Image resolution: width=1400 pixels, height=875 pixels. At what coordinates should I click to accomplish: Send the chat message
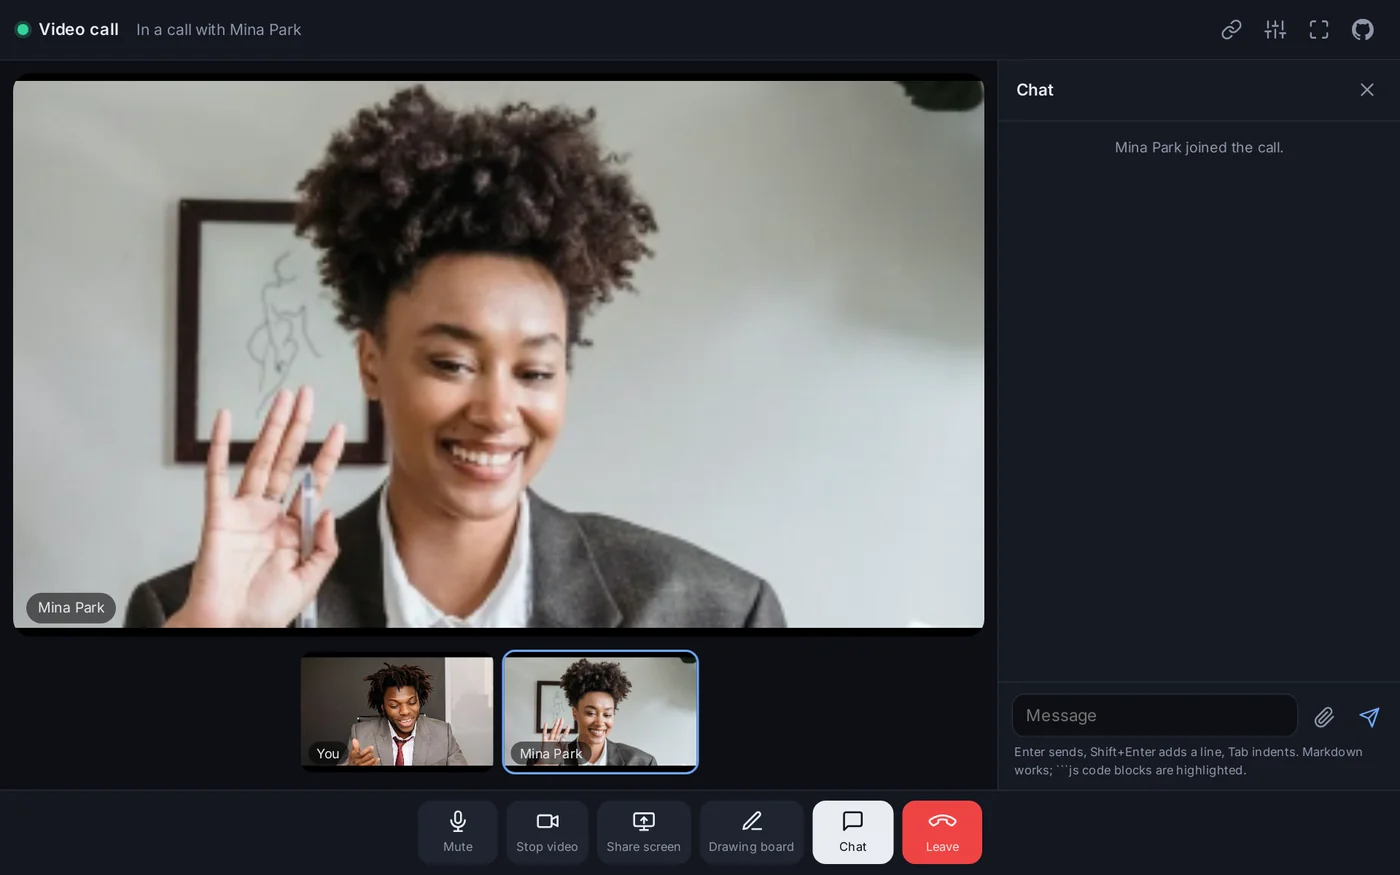[x=1369, y=717]
